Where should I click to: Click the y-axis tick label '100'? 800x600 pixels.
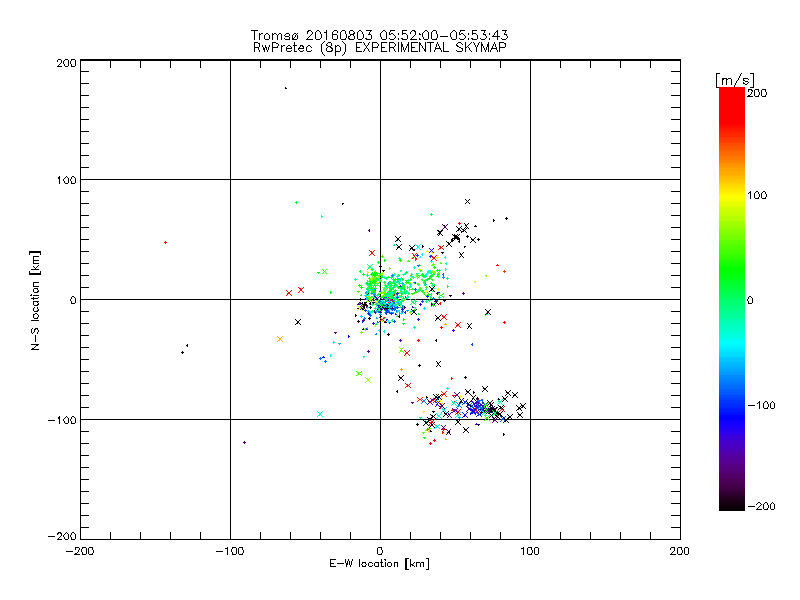(x=66, y=180)
